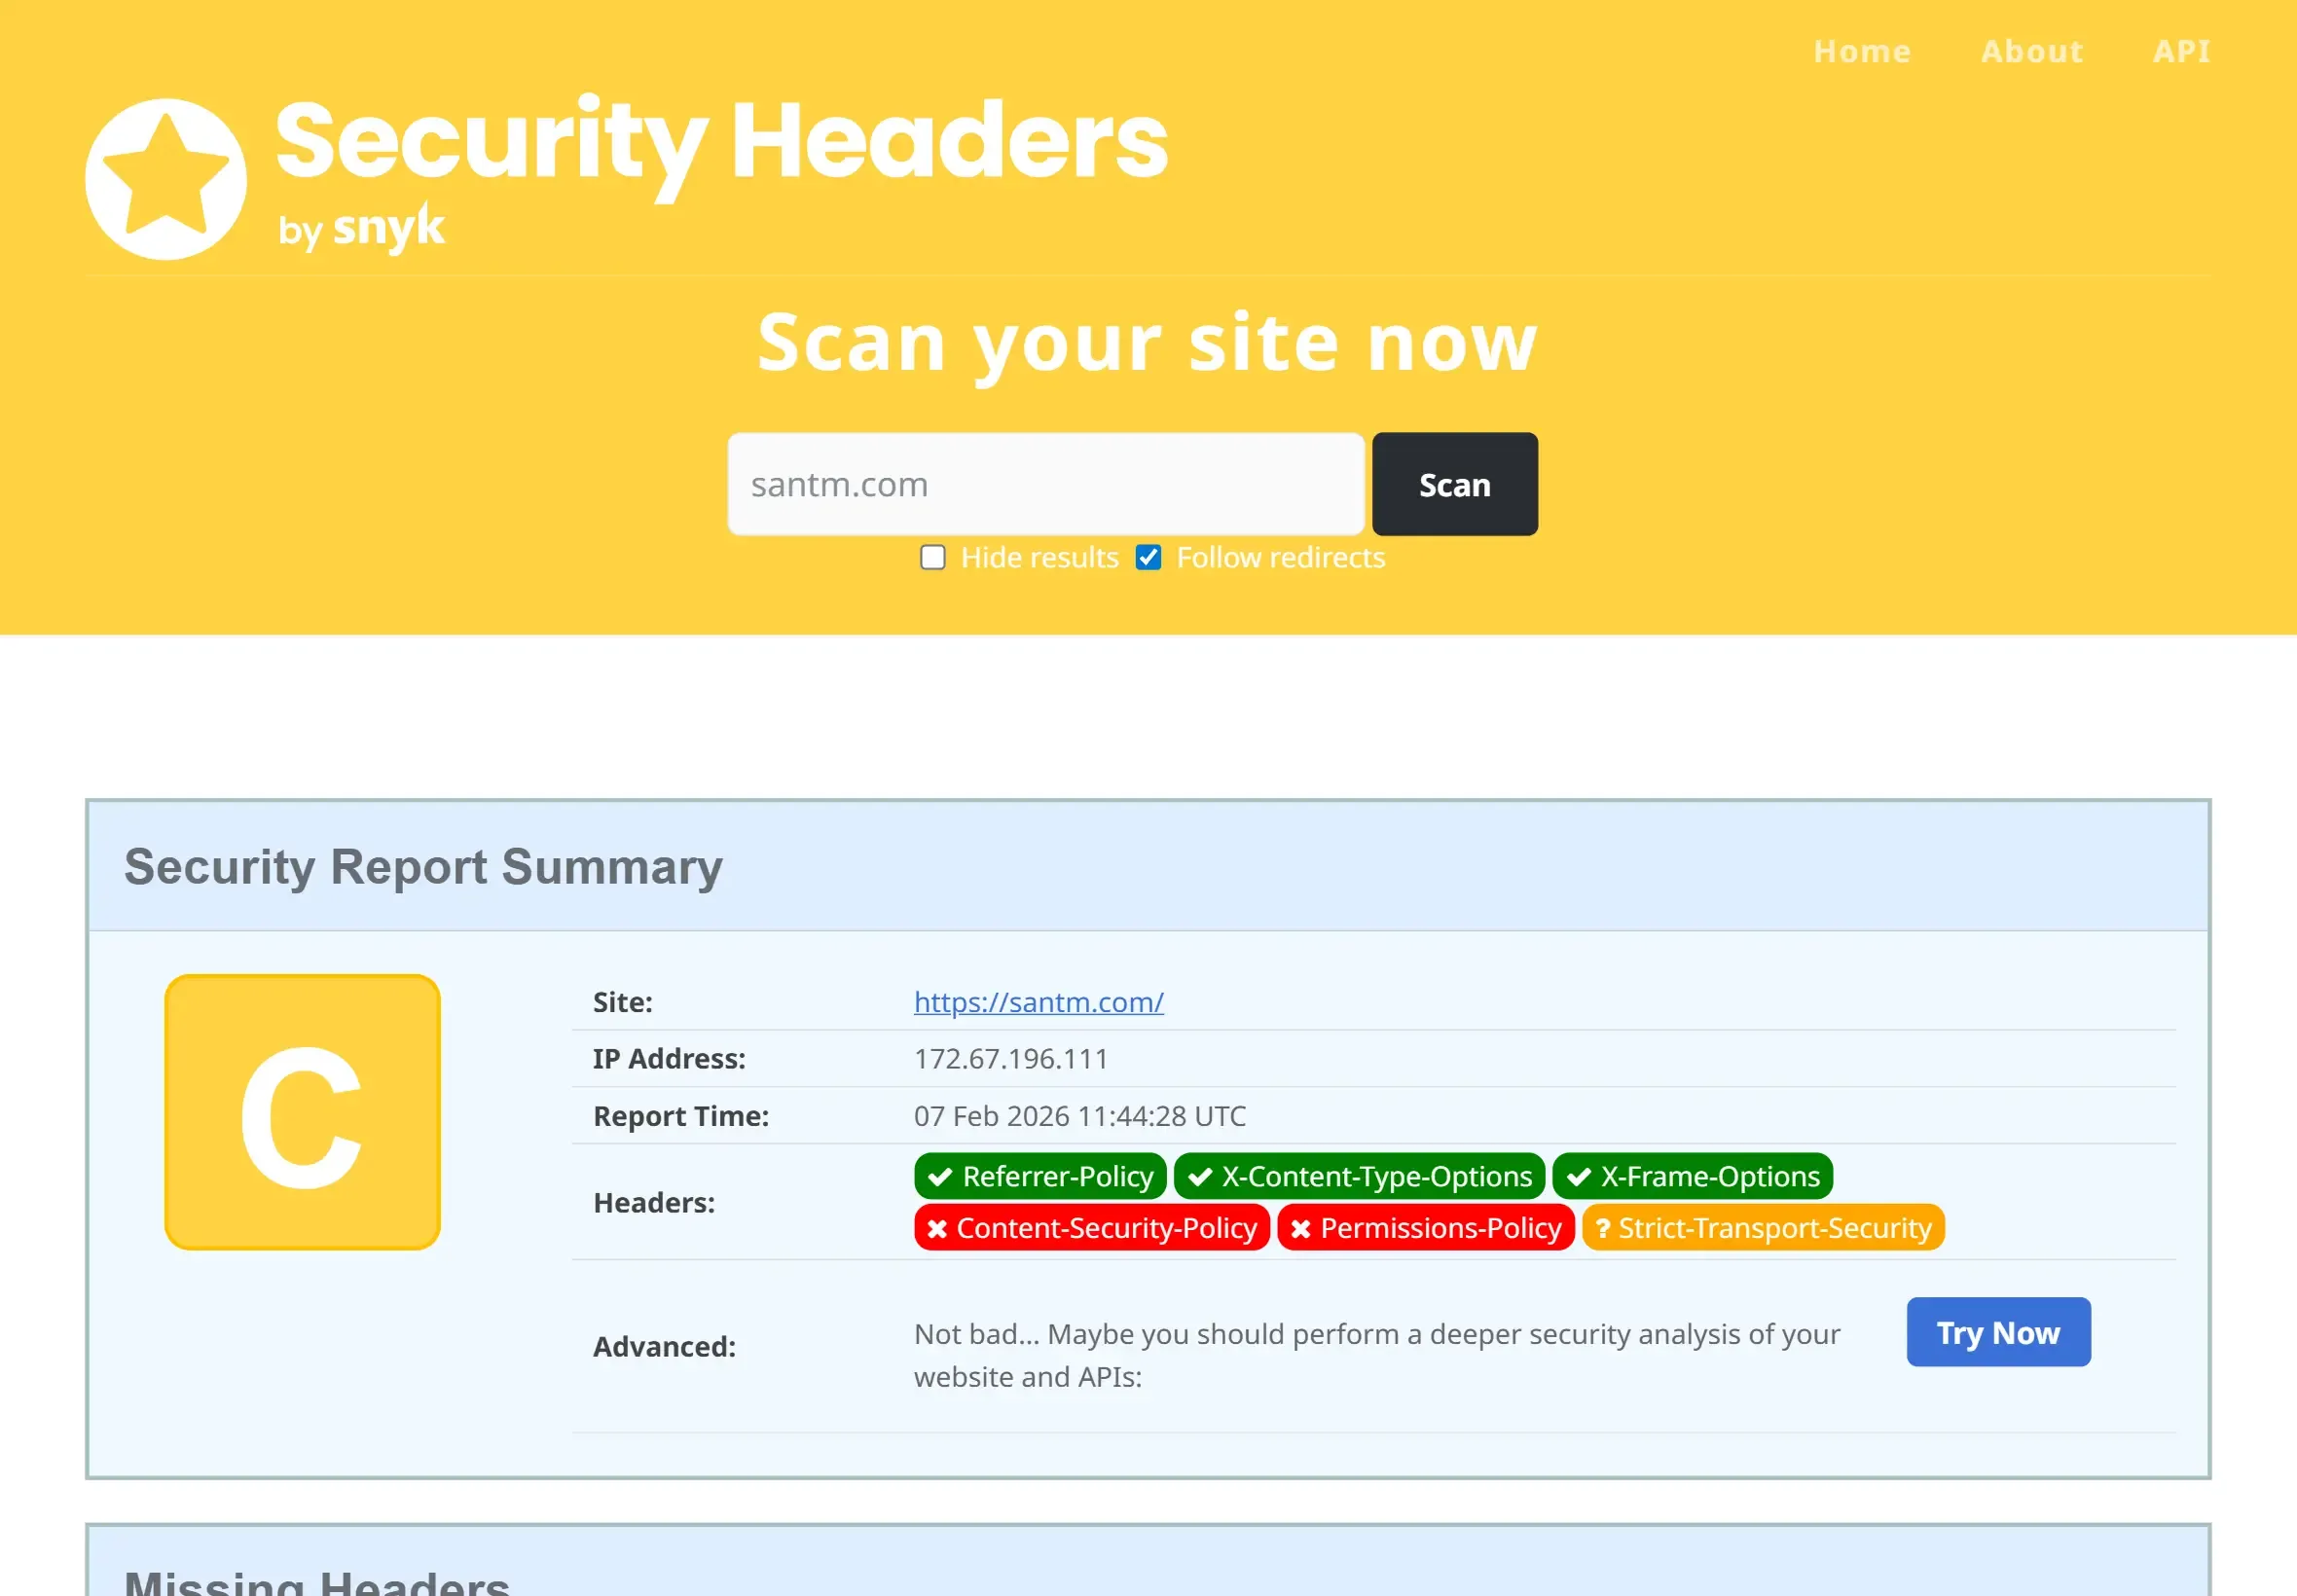
Task: Click the Referrer-Policy green check badge
Action: pyautogui.click(x=1040, y=1176)
